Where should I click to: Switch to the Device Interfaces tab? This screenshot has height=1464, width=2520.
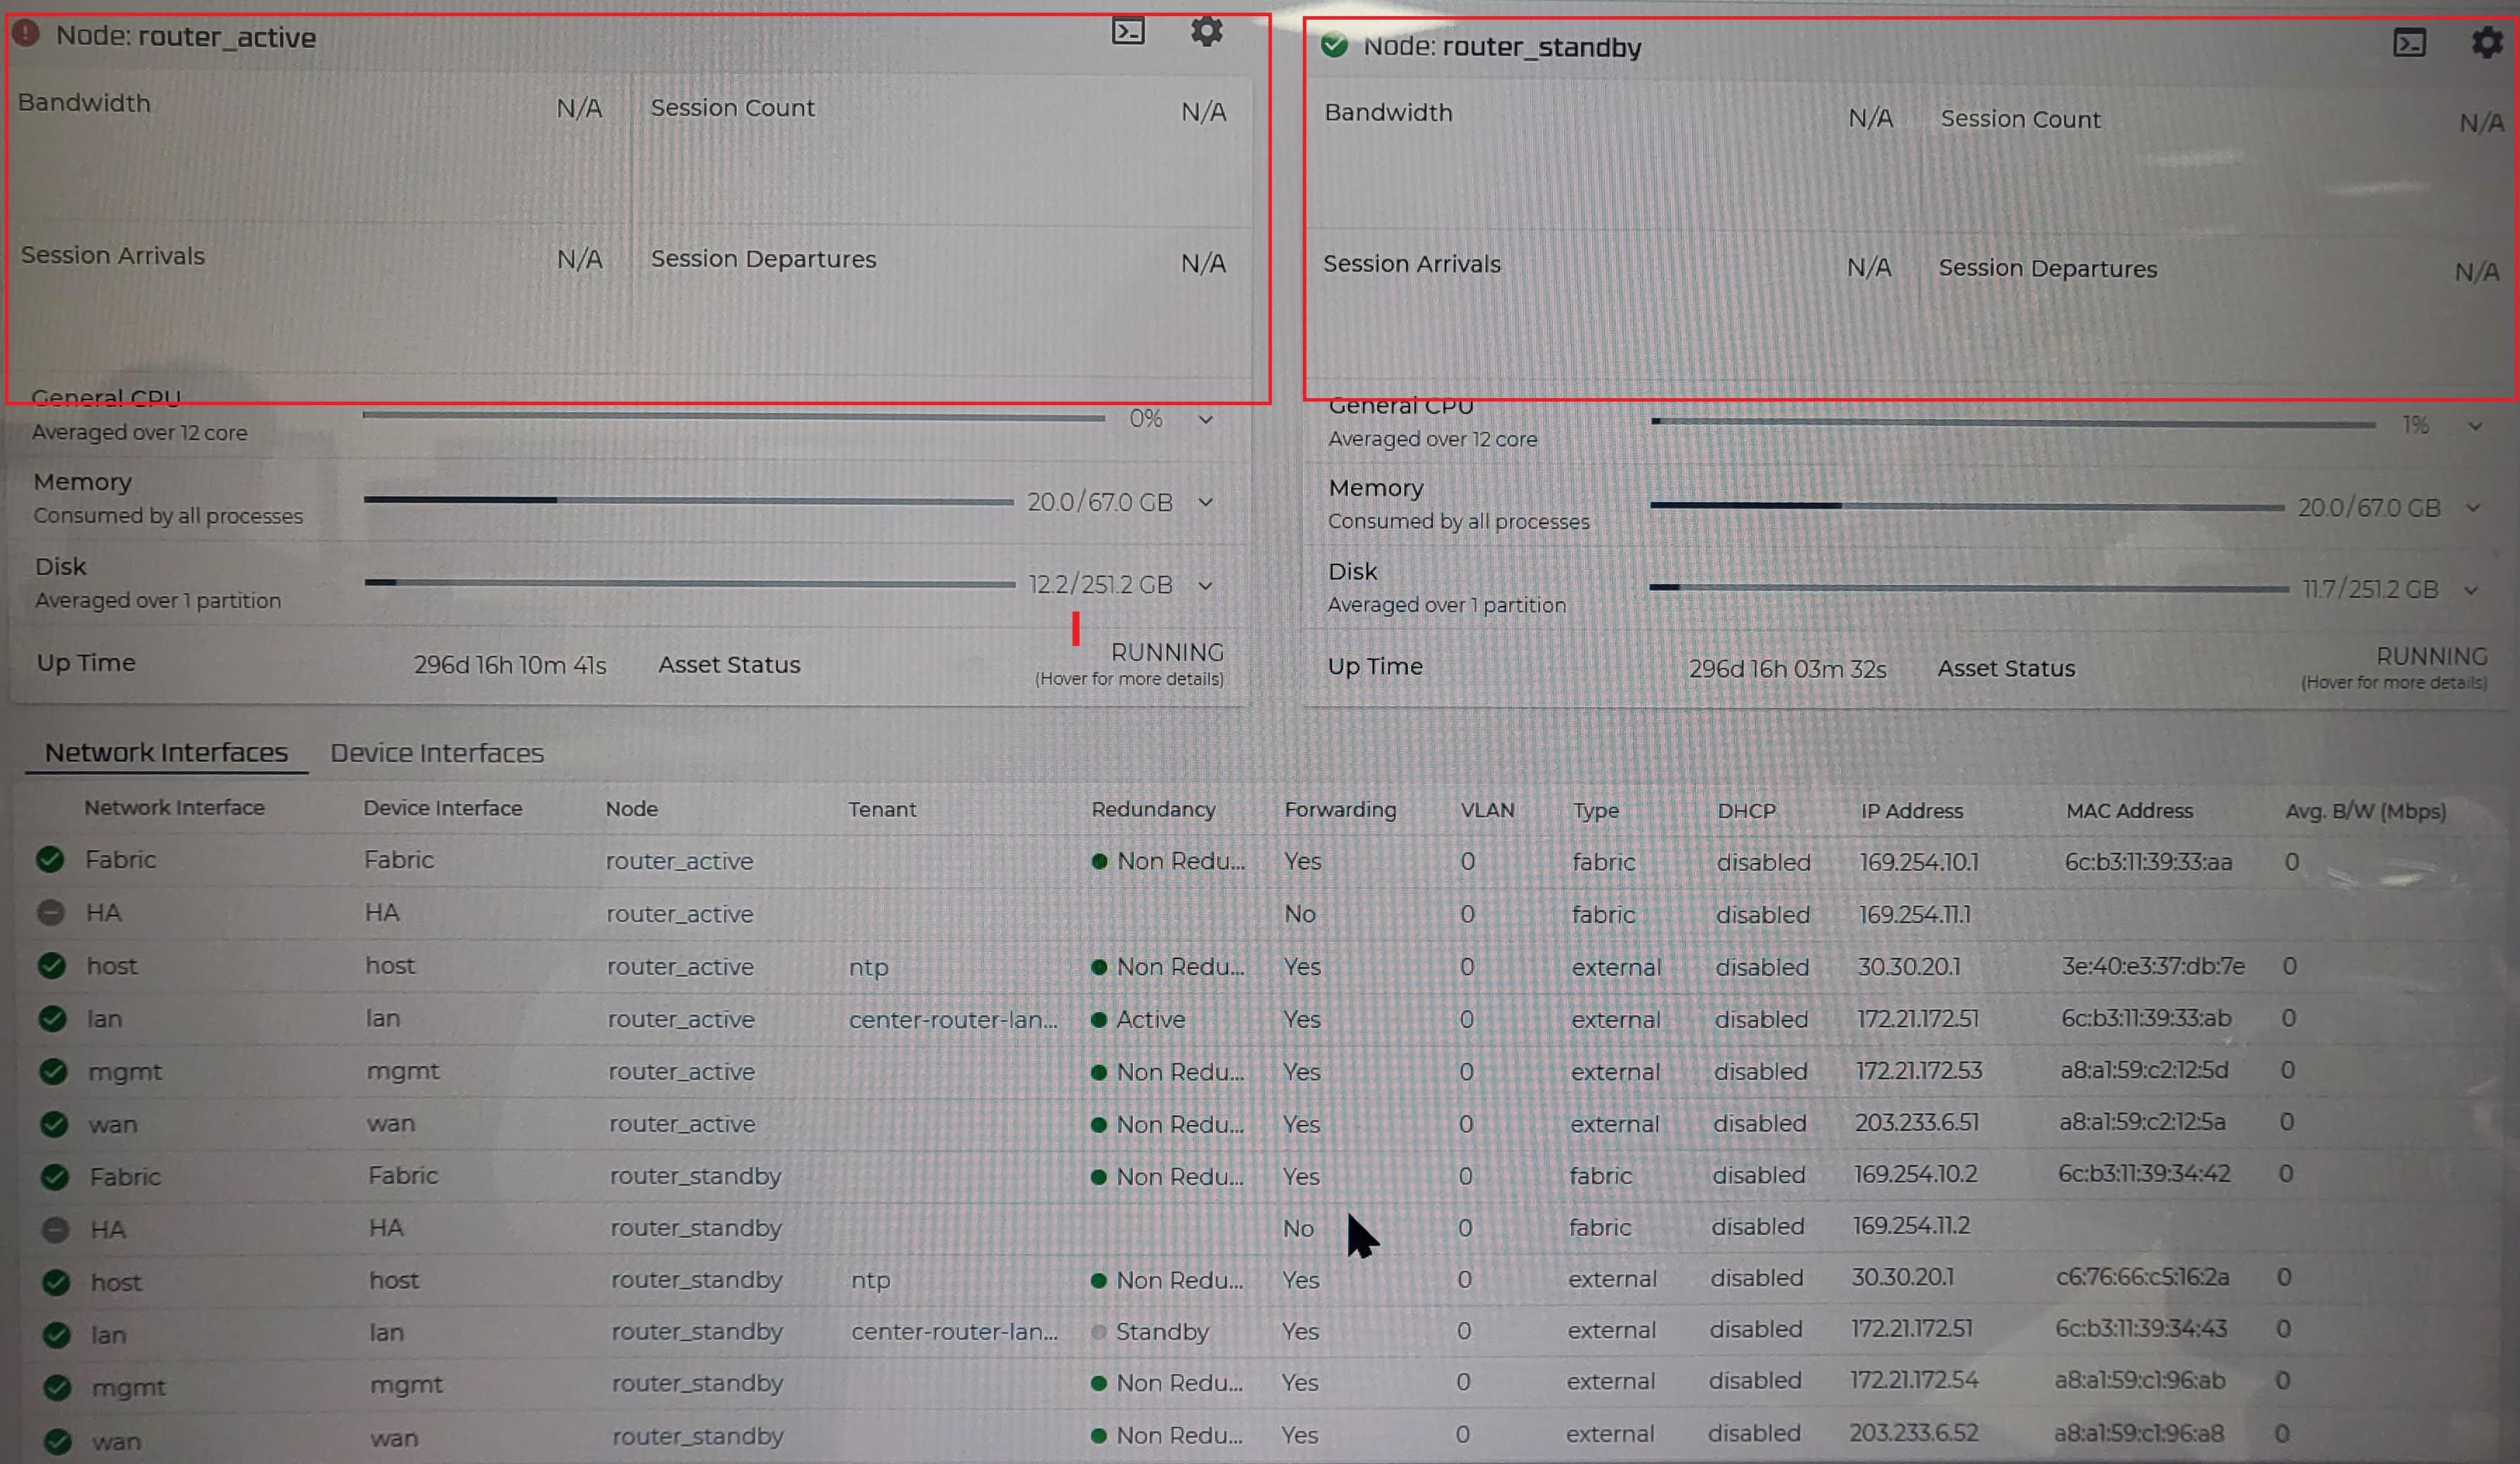click(x=436, y=752)
